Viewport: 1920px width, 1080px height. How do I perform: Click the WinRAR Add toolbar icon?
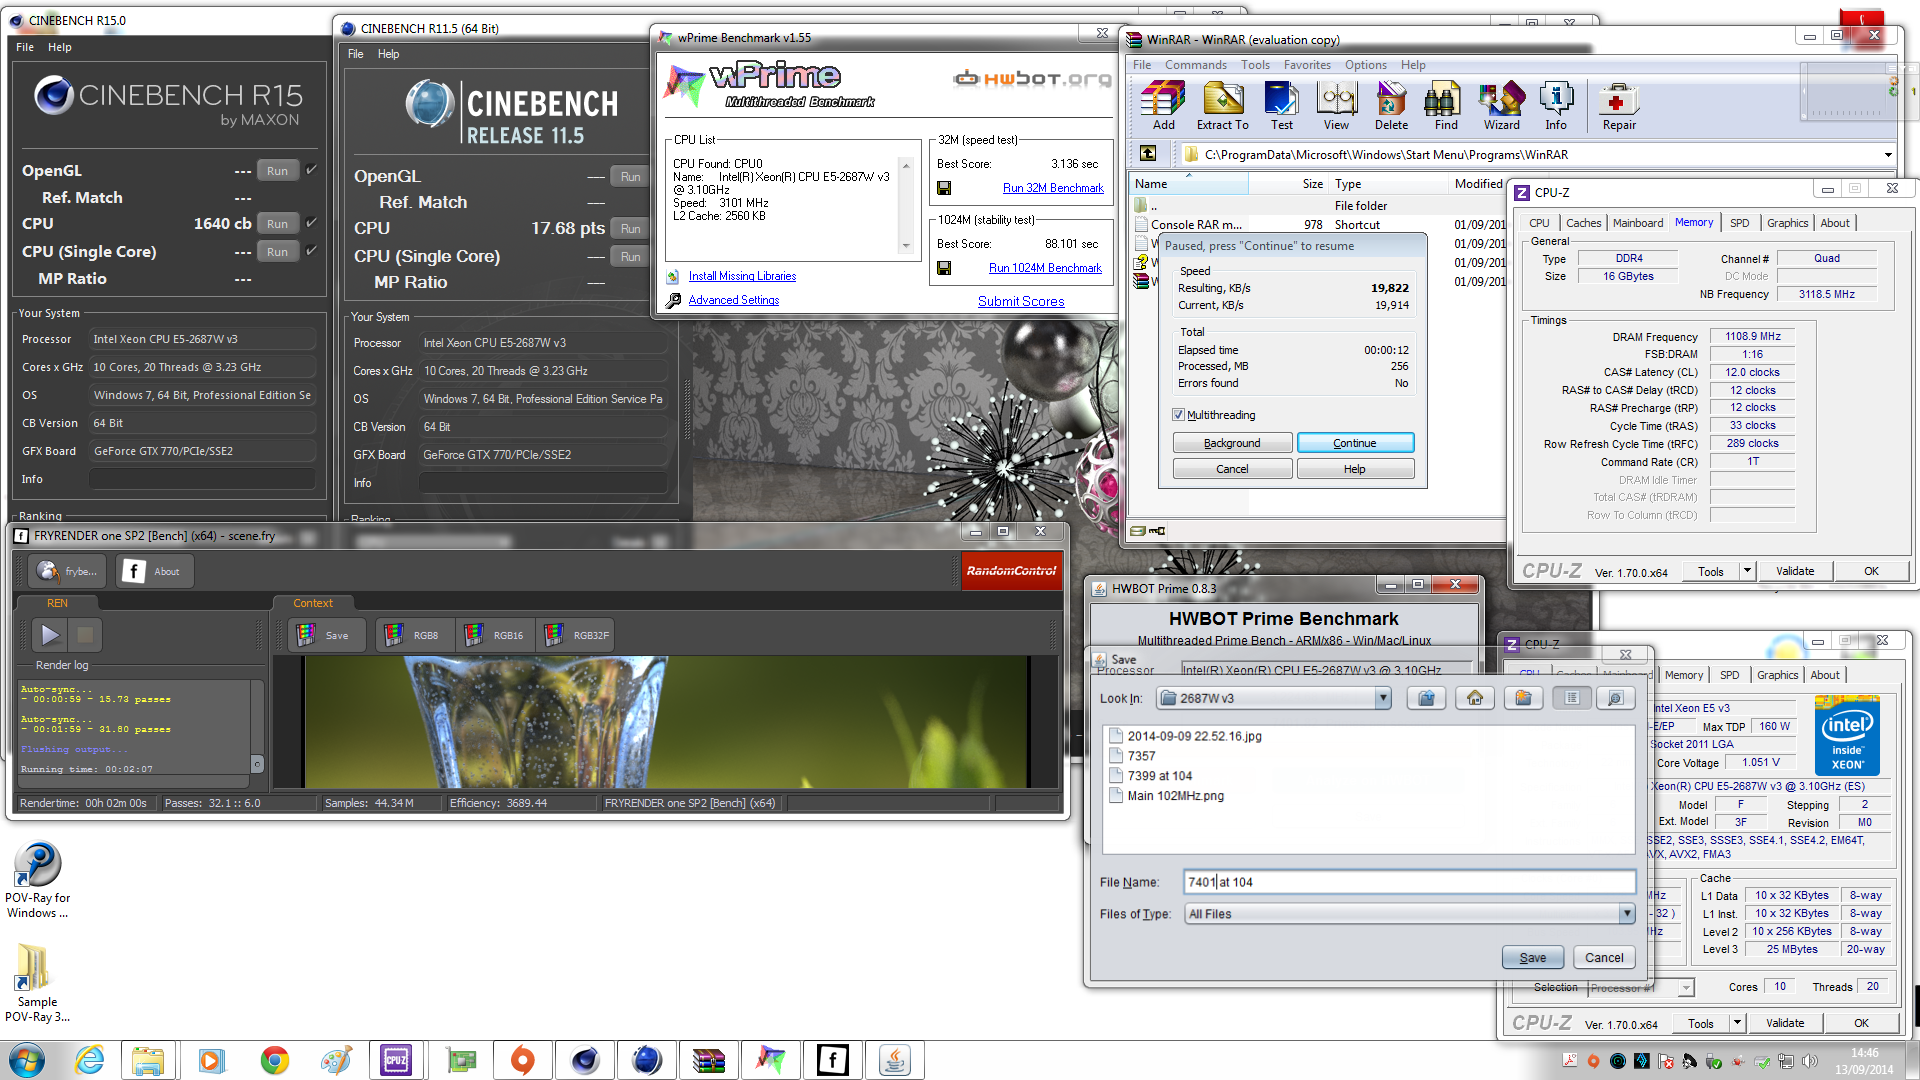1163,106
